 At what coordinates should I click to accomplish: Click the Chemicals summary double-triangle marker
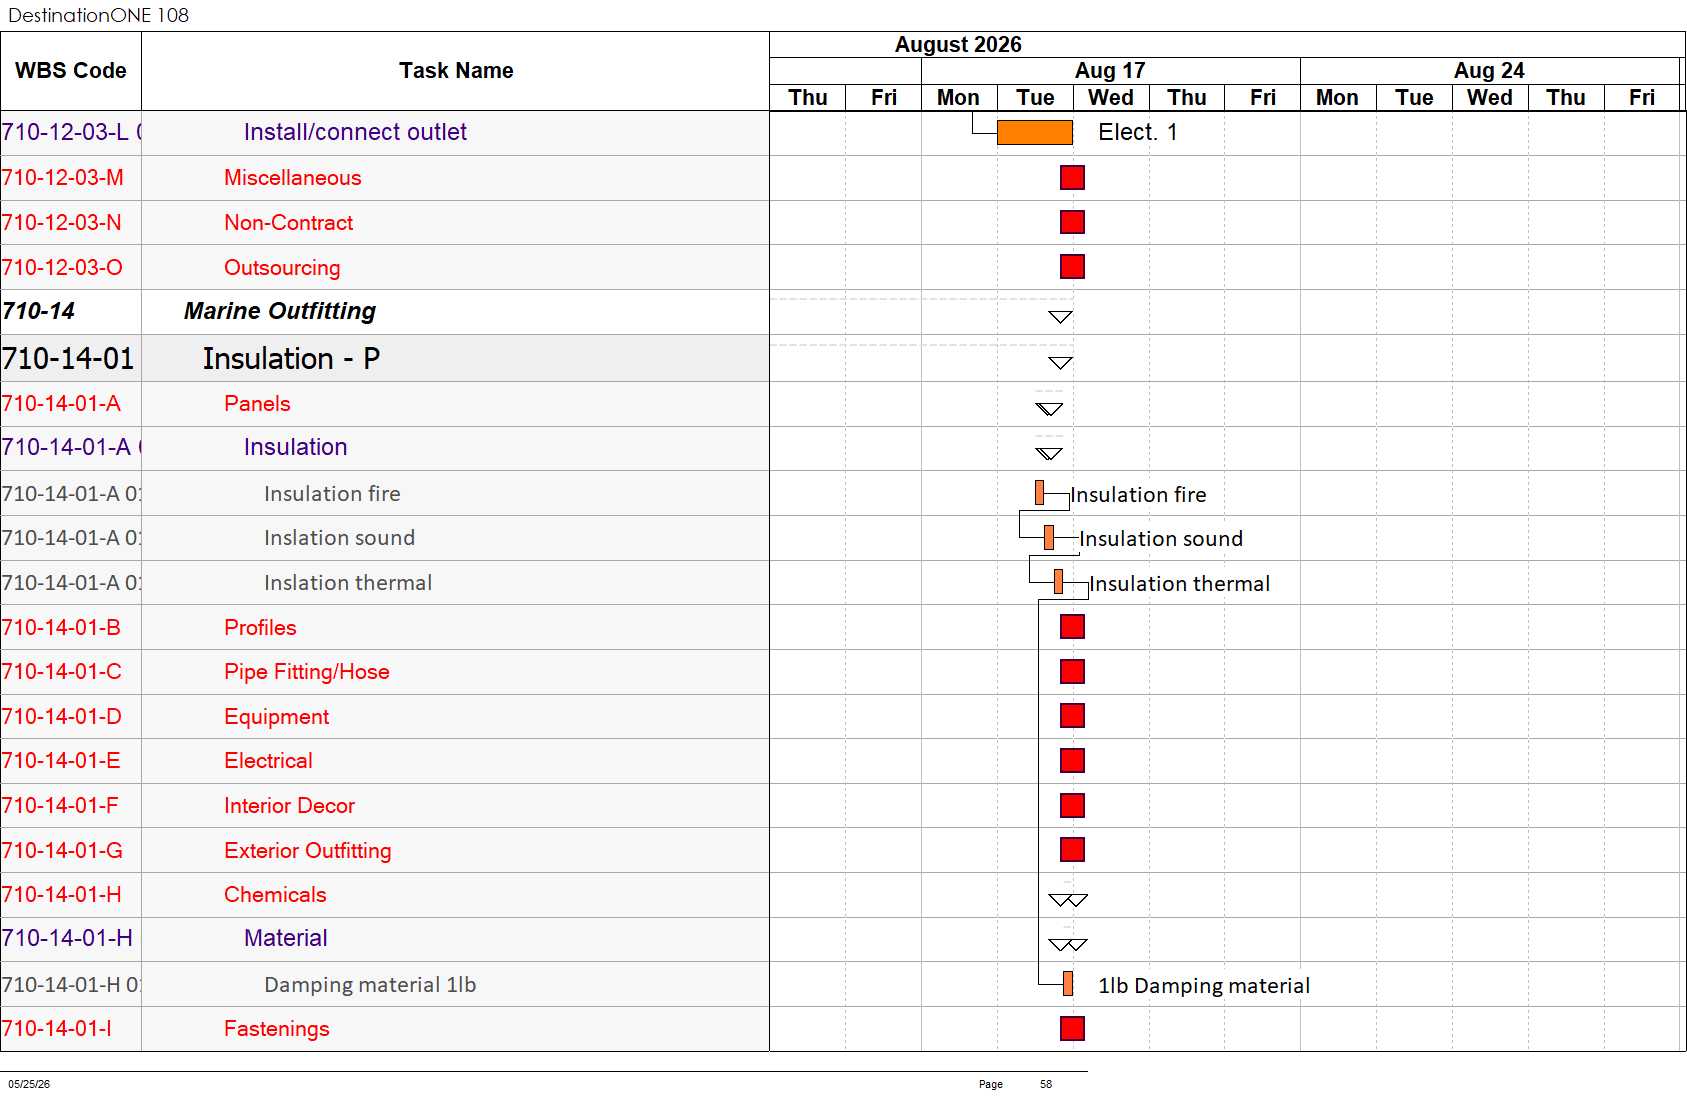[x=1068, y=900]
